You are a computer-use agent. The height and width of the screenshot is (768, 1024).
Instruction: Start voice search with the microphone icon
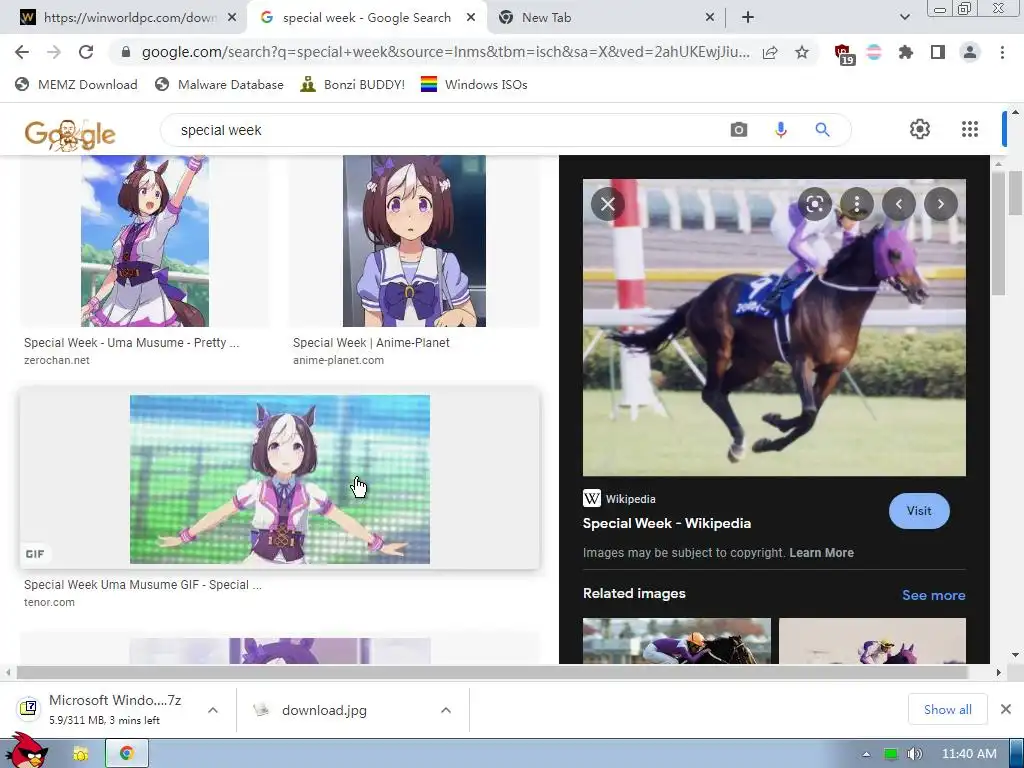pyautogui.click(x=780, y=130)
